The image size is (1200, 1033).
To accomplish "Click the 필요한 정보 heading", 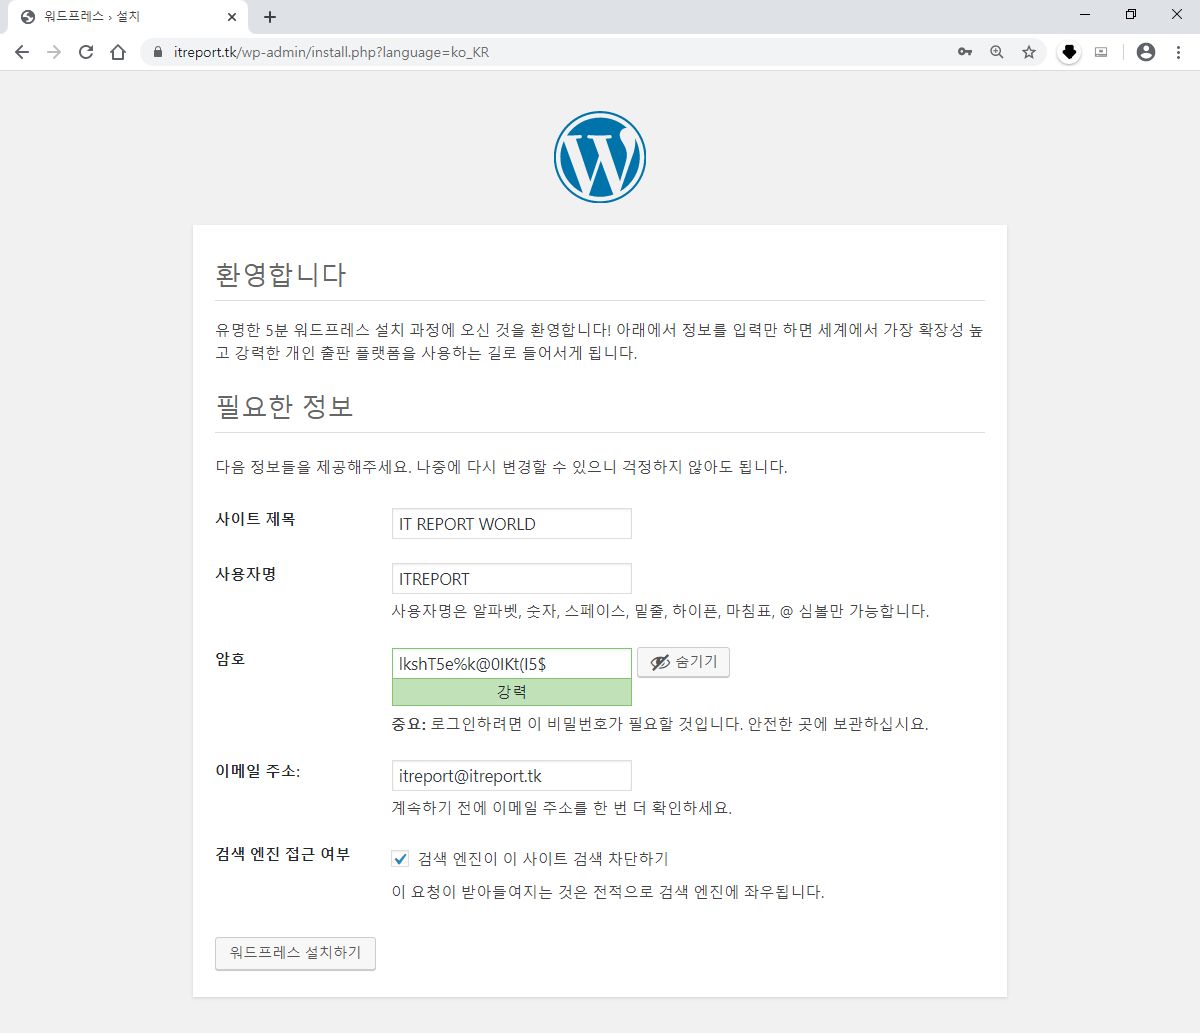I will [285, 406].
